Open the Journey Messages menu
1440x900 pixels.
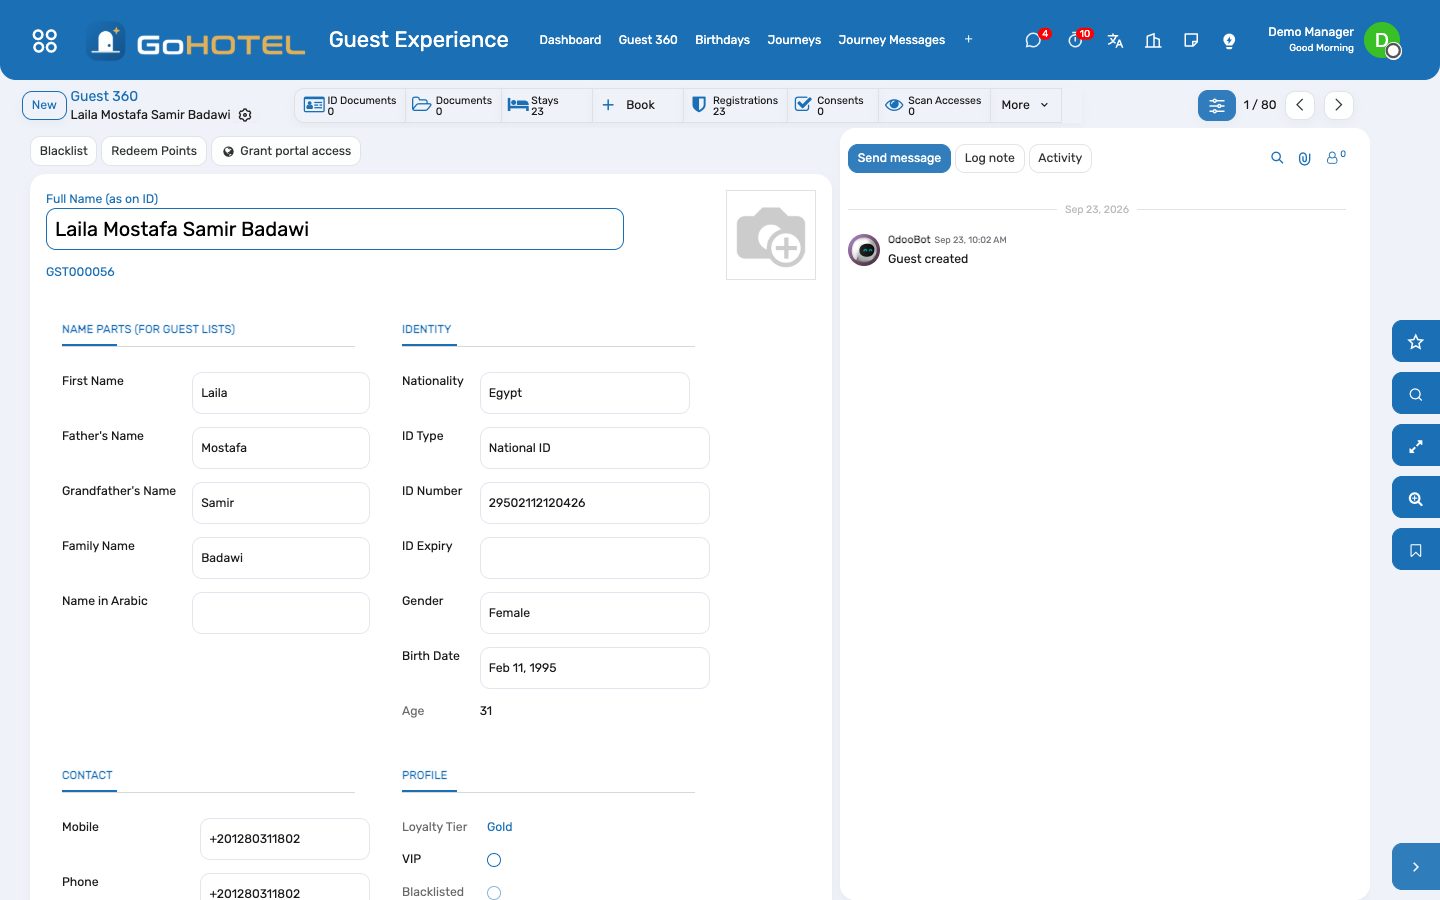(x=891, y=40)
